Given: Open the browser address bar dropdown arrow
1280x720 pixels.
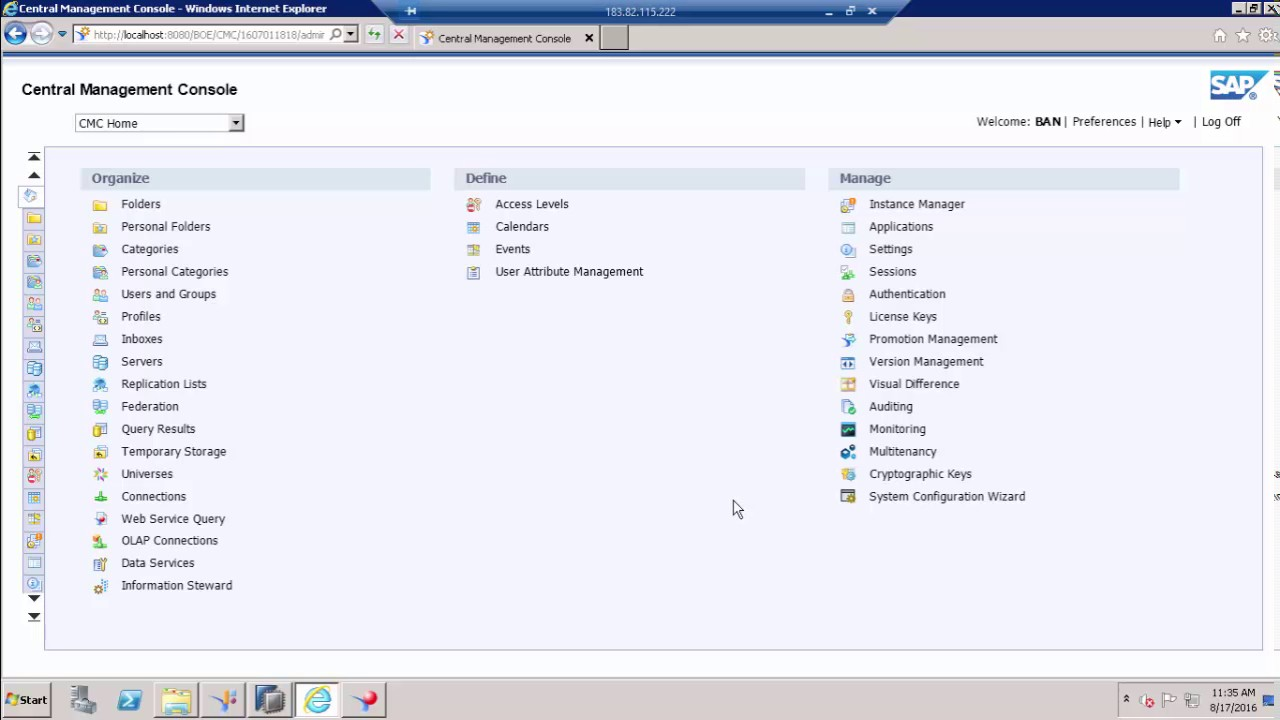Looking at the screenshot, I should (x=350, y=35).
